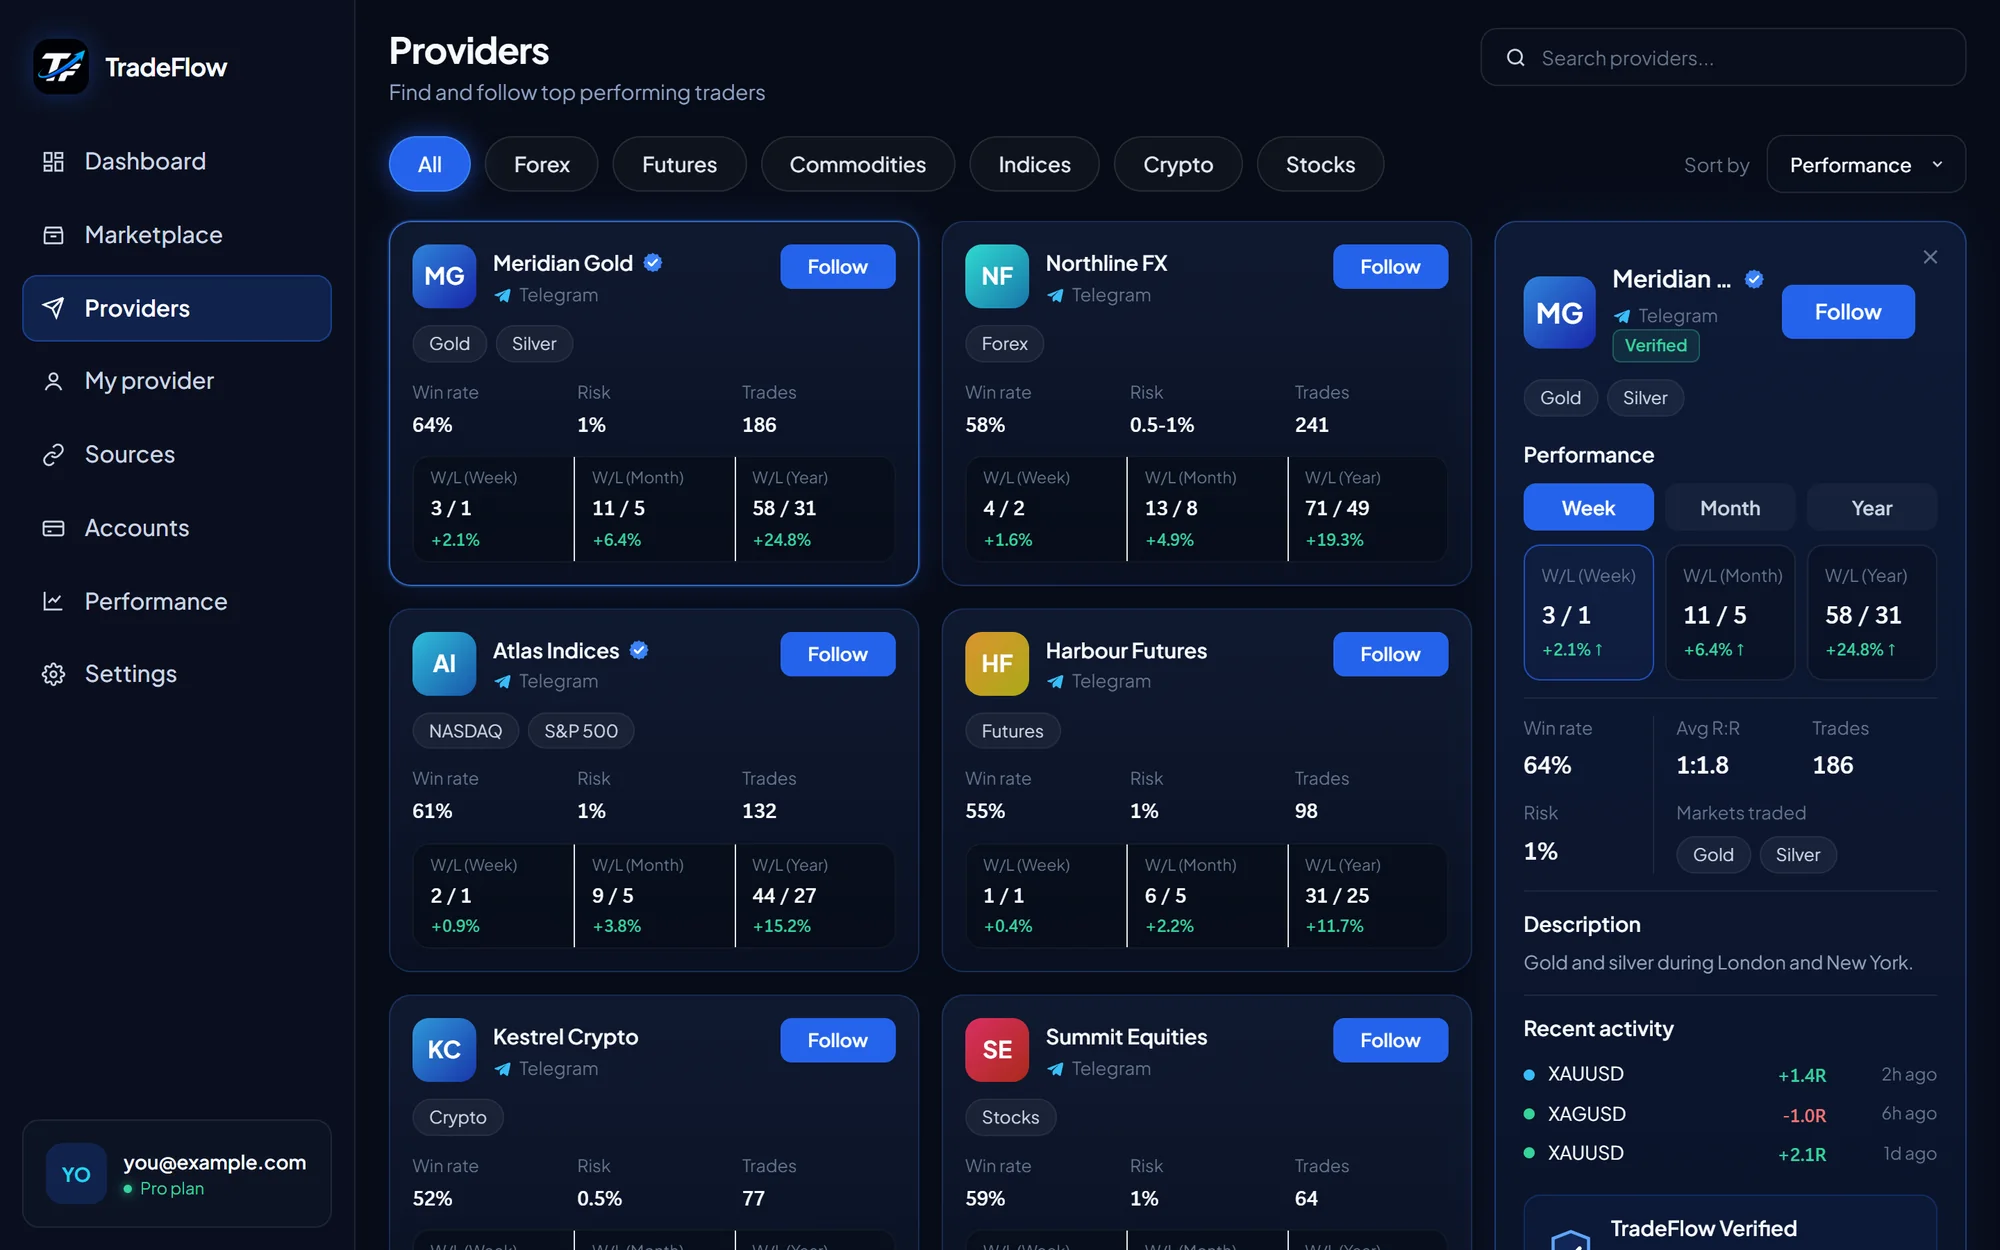Follow Meridian Gold from its card
2000x1250 pixels.
coord(838,267)
